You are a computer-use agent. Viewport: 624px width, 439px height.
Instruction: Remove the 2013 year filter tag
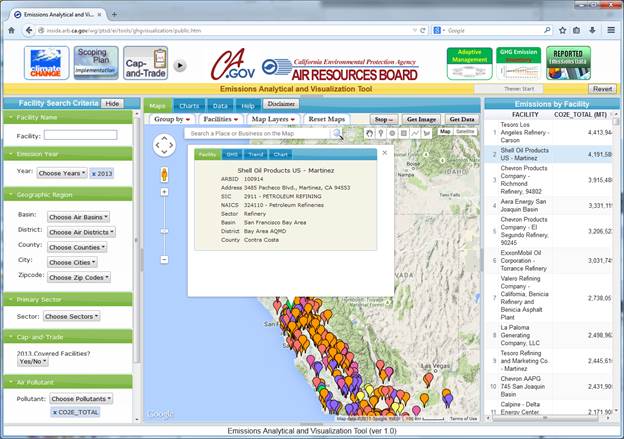point(93,173)
